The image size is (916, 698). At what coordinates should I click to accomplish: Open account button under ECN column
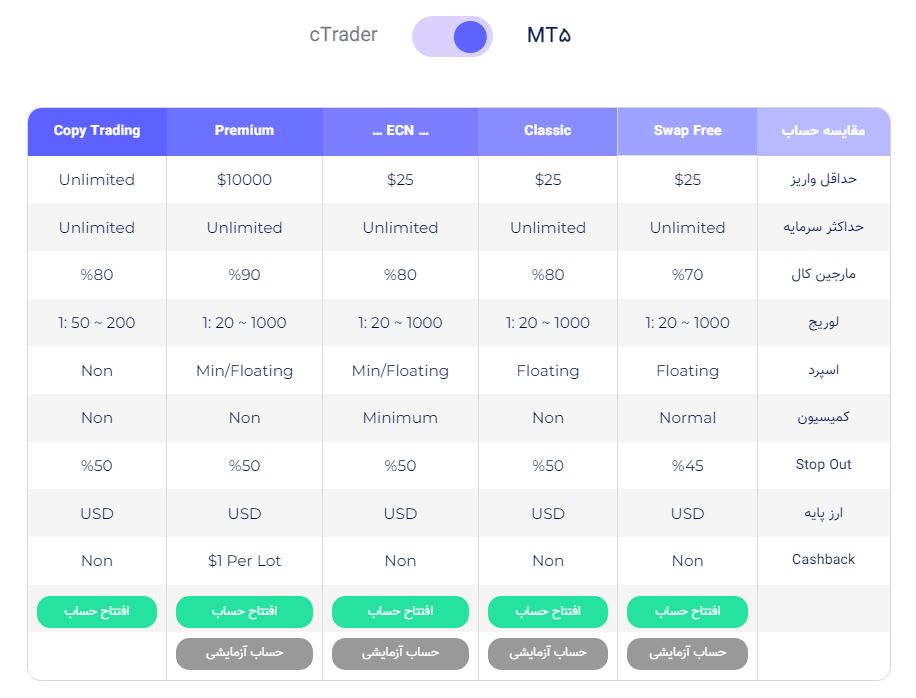coord(400,612)
